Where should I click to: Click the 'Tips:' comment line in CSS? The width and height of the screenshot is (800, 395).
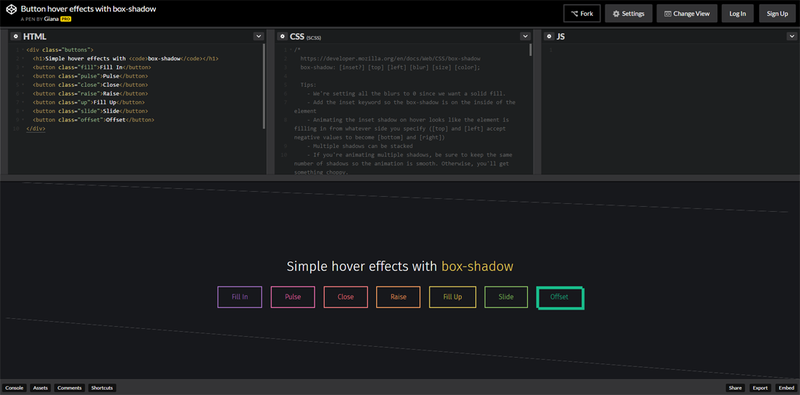pos(309,85)
